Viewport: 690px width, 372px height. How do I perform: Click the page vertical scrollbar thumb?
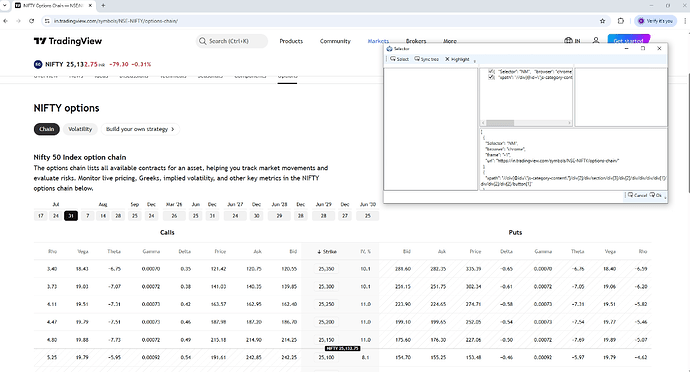[x=688, y=132]
